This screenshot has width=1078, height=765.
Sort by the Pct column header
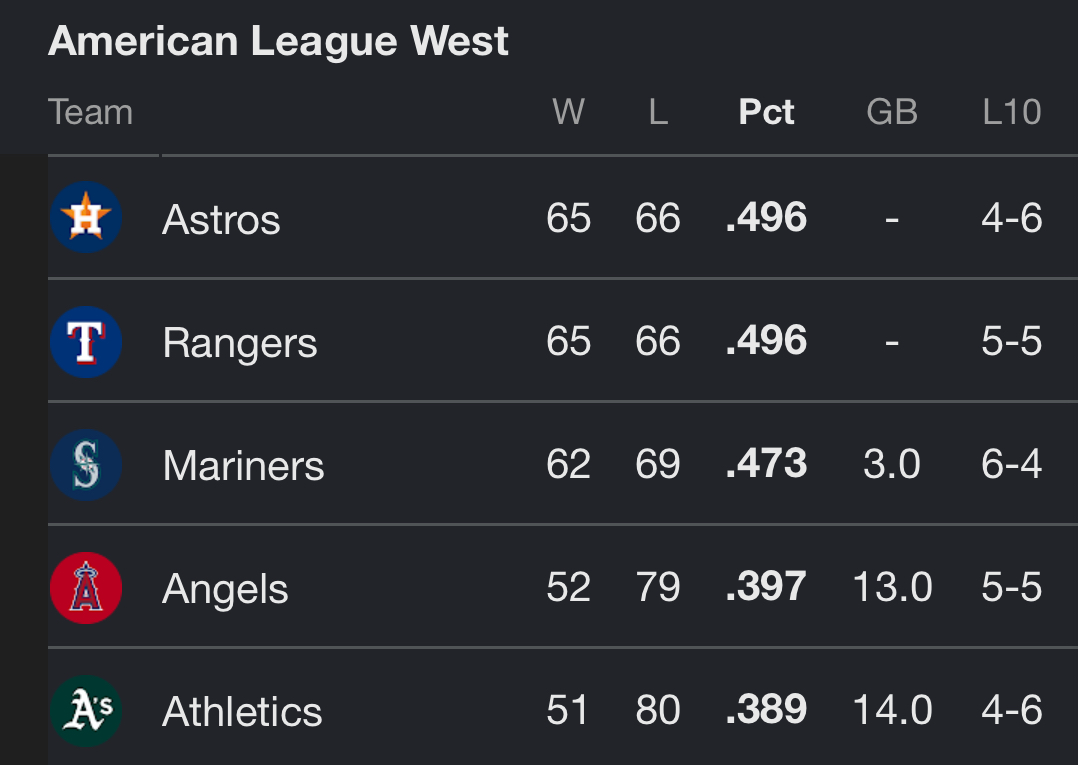tap(766, 111)
